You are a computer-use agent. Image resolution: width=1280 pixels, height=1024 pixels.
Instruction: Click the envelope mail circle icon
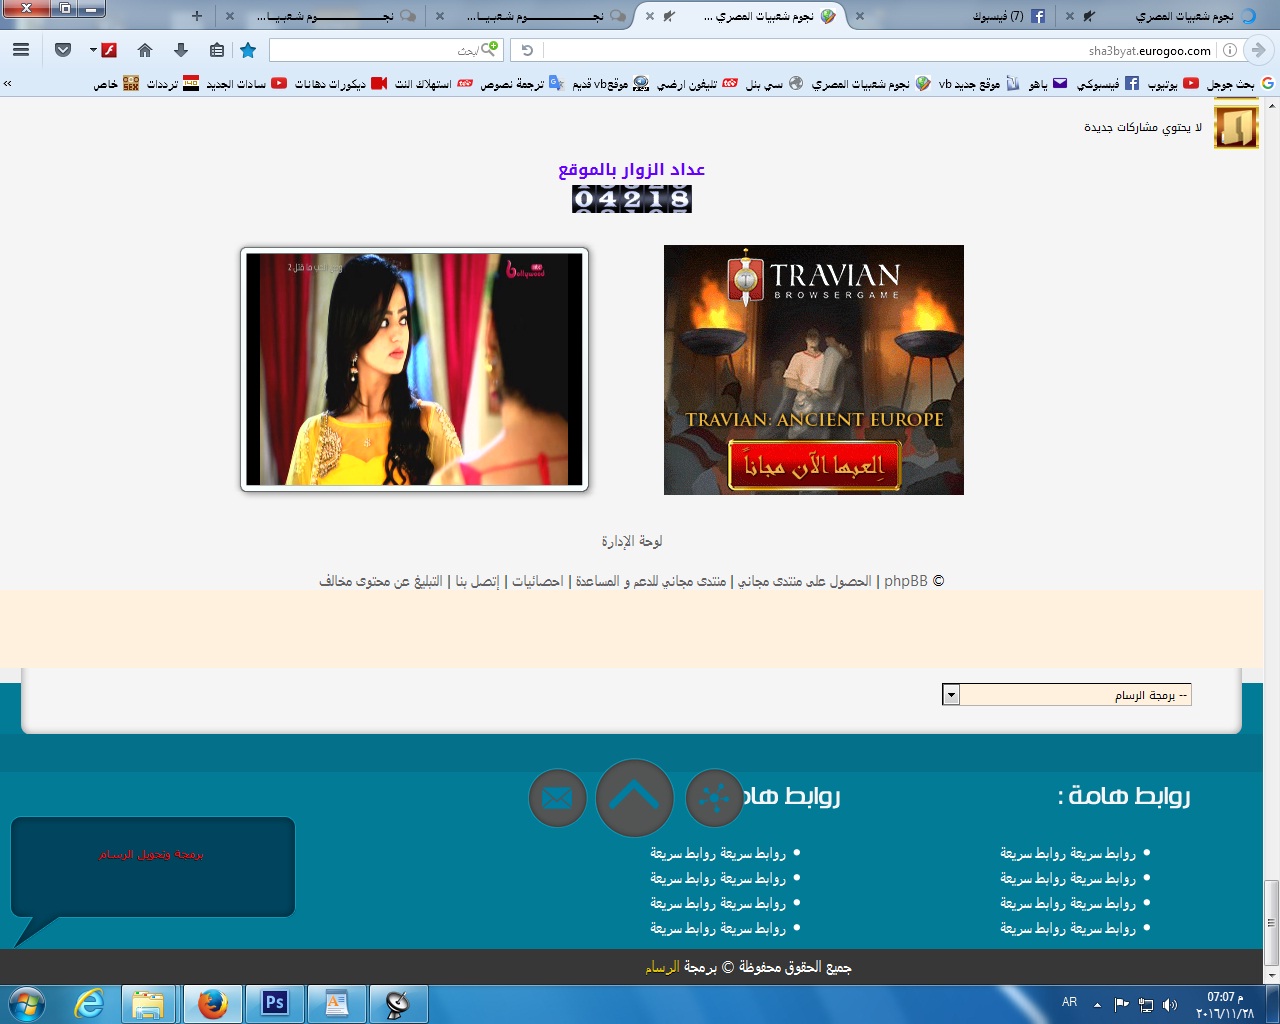click(557, 798)
